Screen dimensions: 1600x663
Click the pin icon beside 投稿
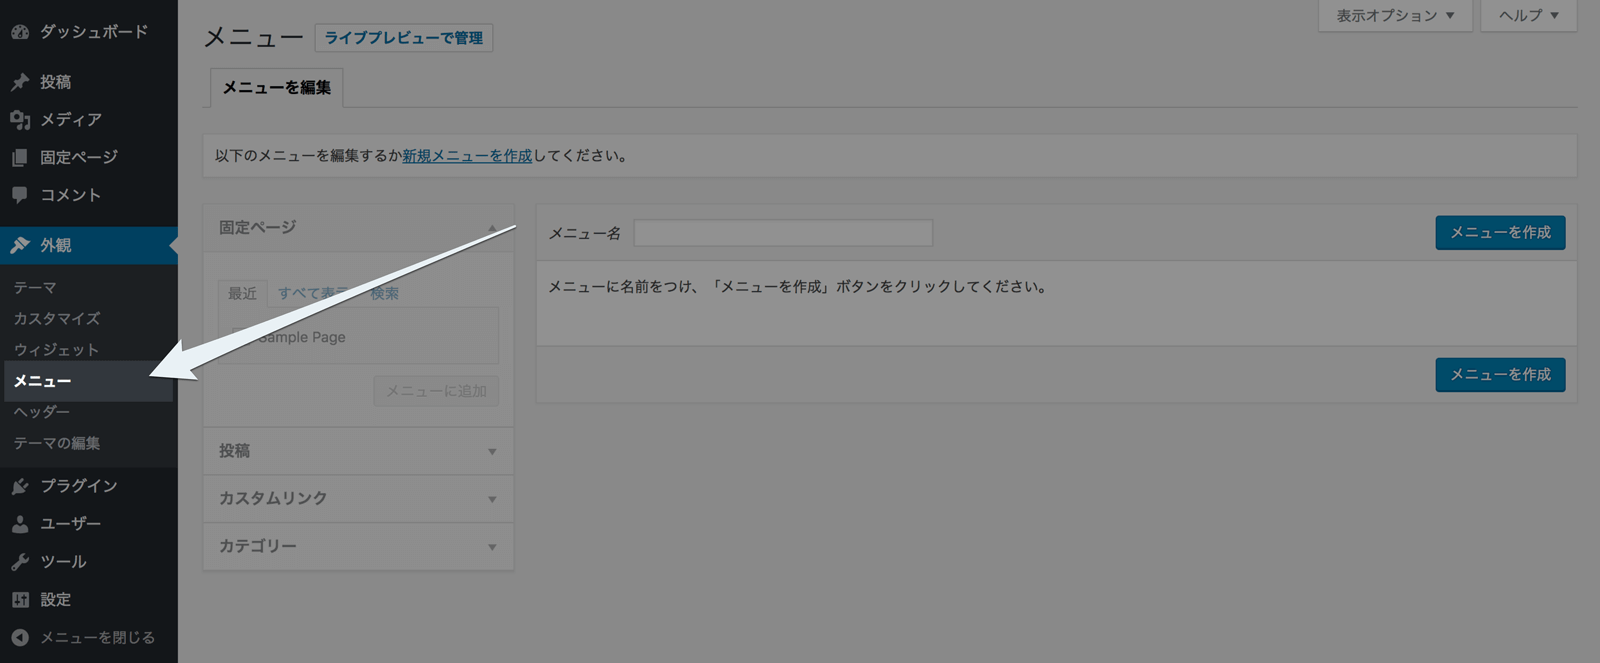tap(20, 82)
